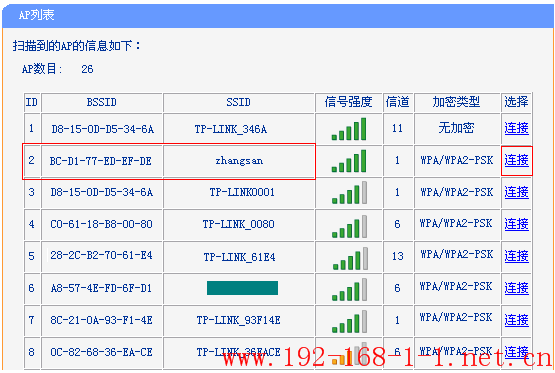Select the signal strength icon for TP-LINK_0080
555x373 pixels.
pos(349,226)
